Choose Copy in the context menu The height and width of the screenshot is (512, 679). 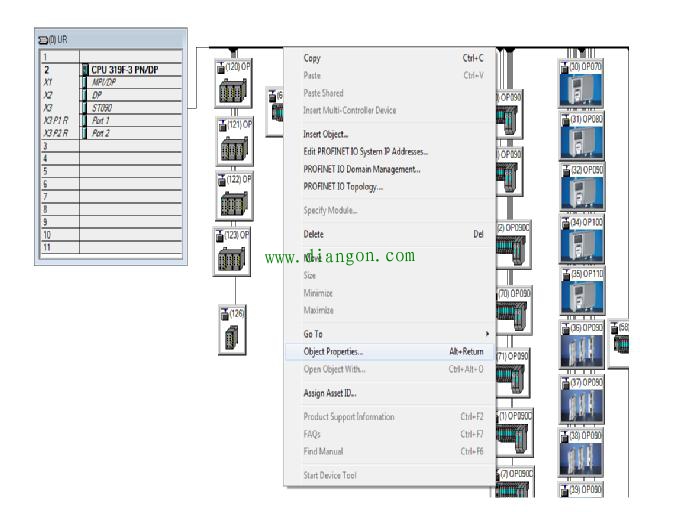click(312, 58)
